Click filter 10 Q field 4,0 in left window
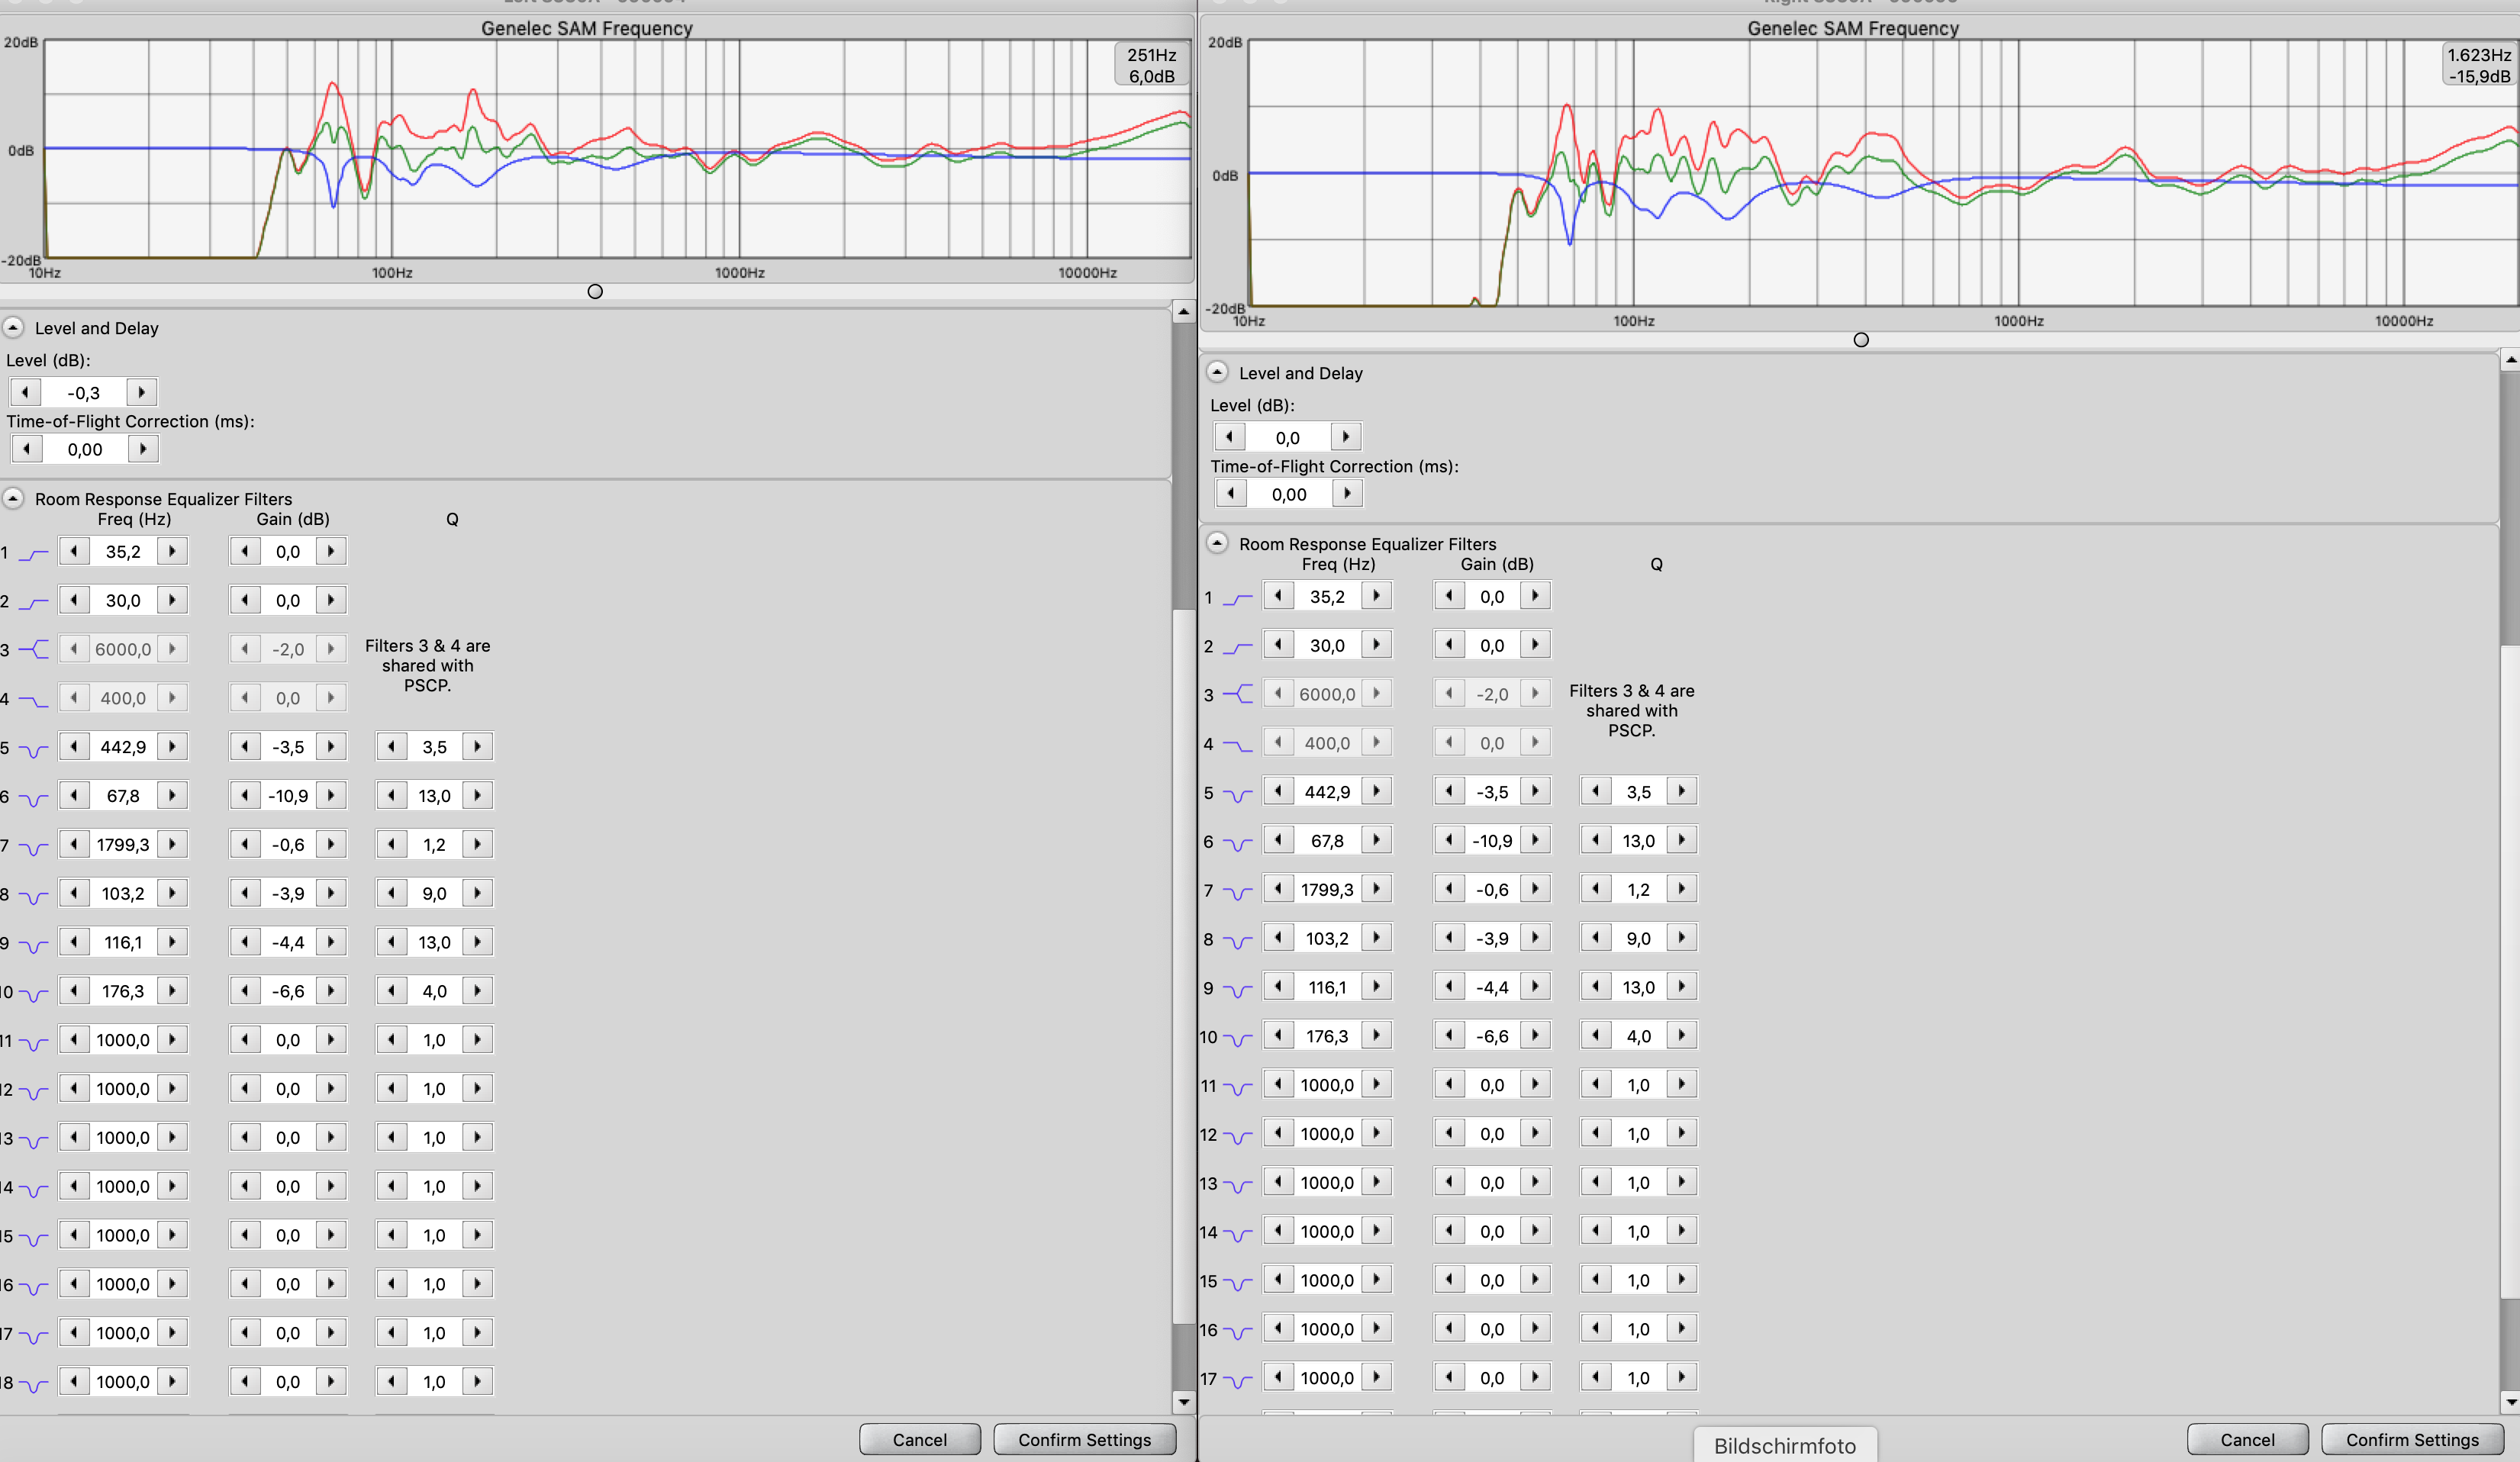 tap(434, 992)
